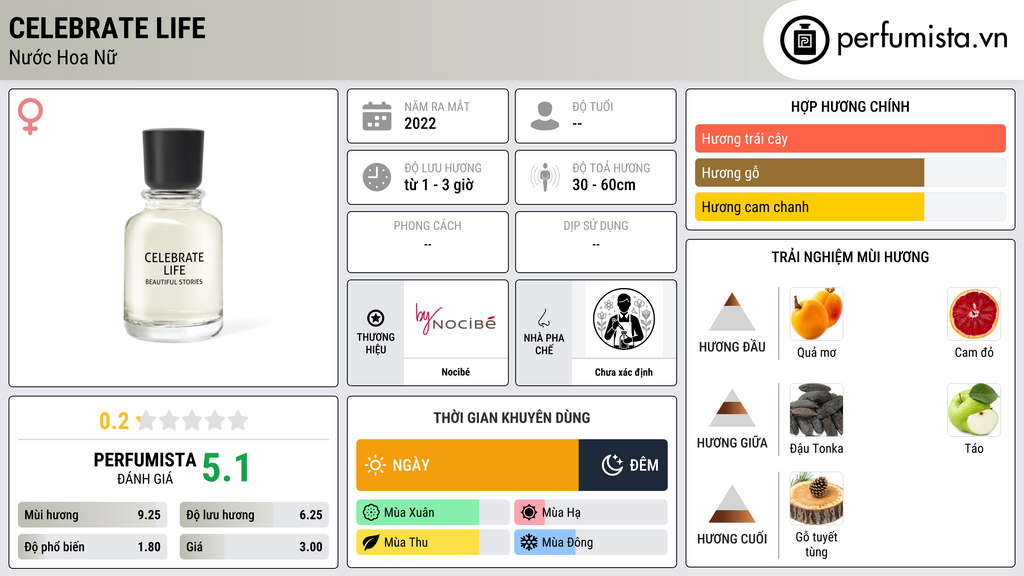
Task: Click the Độ tuổi label
Action: (593, 106)
